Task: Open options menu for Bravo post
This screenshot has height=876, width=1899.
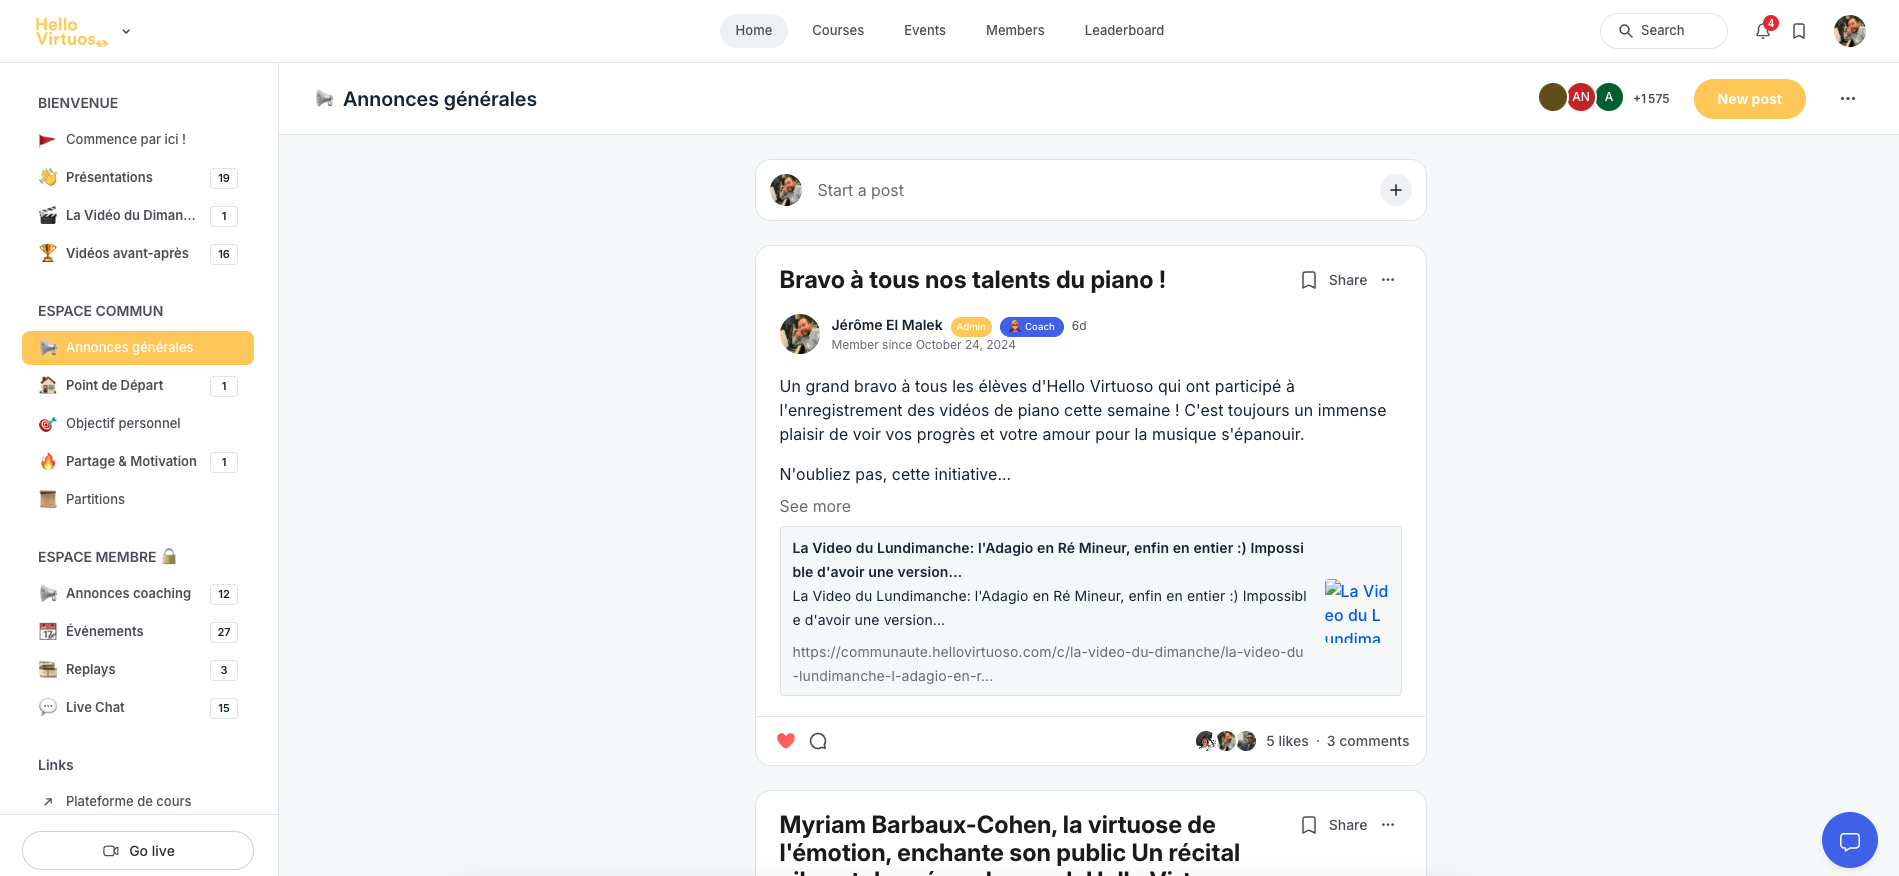Action: (x=1388, y=280)
